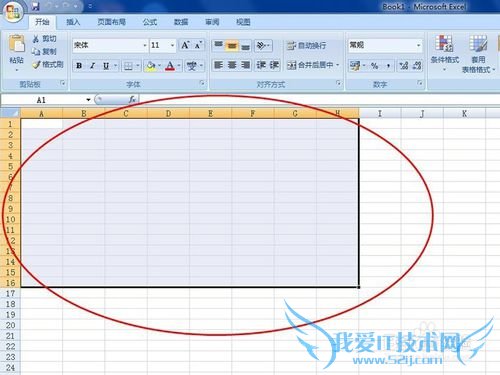Increase the indent
This screenshot has height=375, width=500.
[x=274, y=65]
